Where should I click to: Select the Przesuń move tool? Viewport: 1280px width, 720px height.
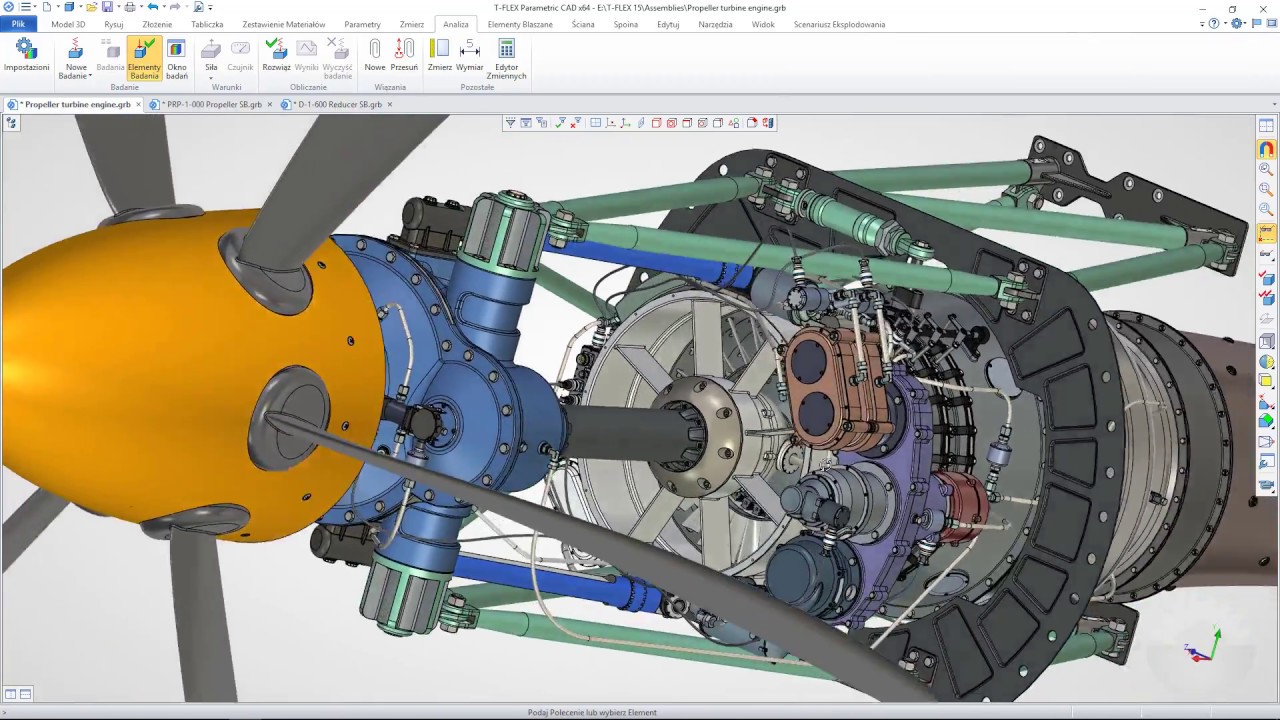404,56
